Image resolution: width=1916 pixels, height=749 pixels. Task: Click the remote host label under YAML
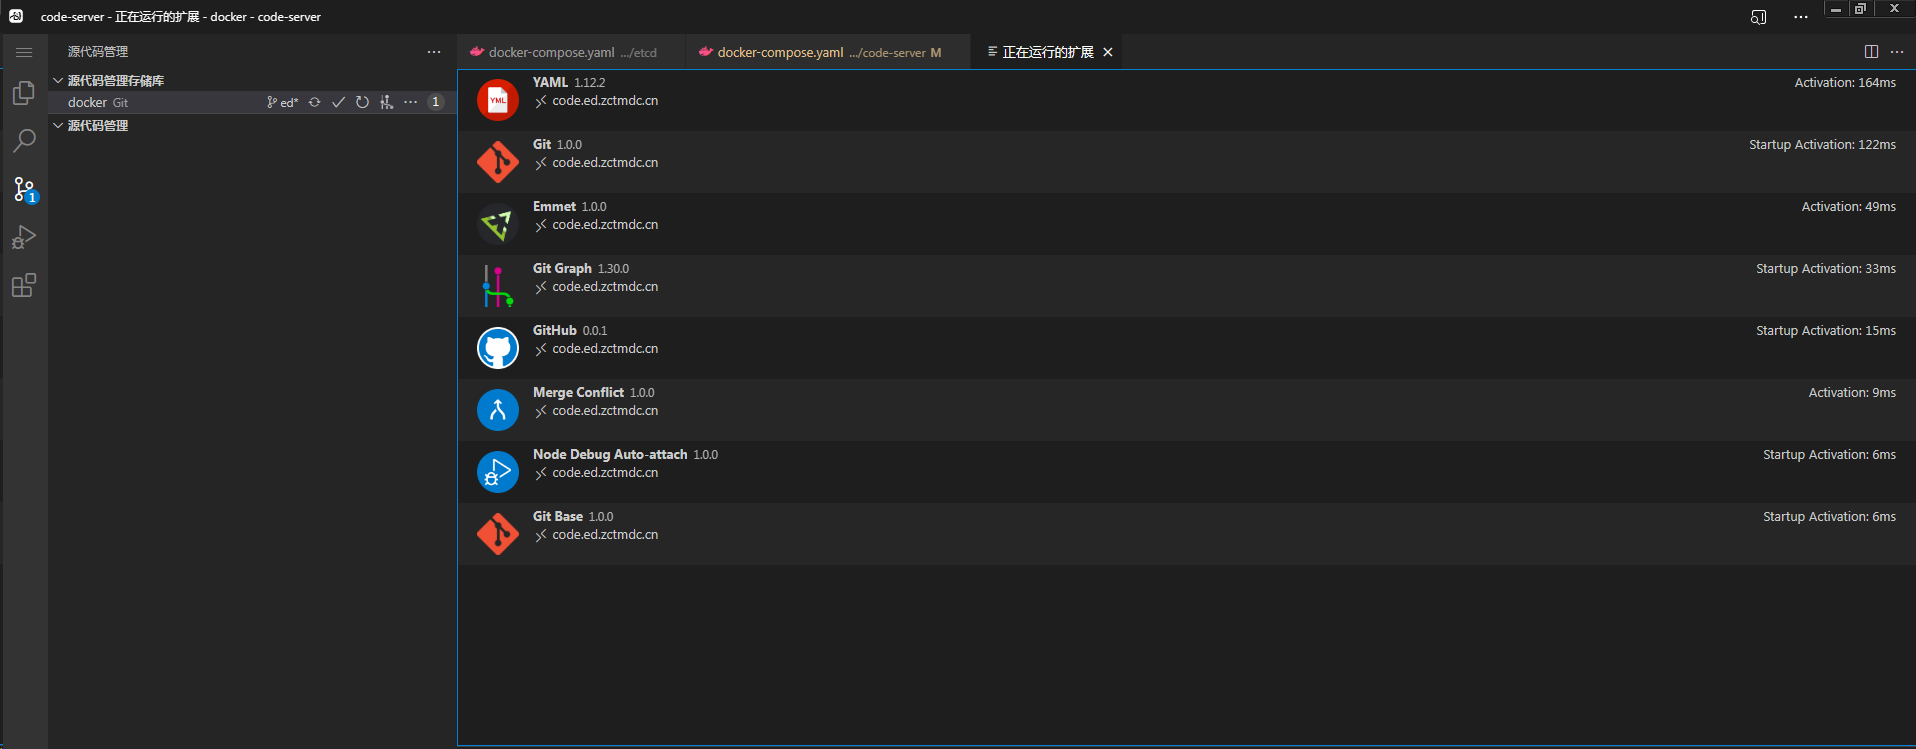pos(605,101)
